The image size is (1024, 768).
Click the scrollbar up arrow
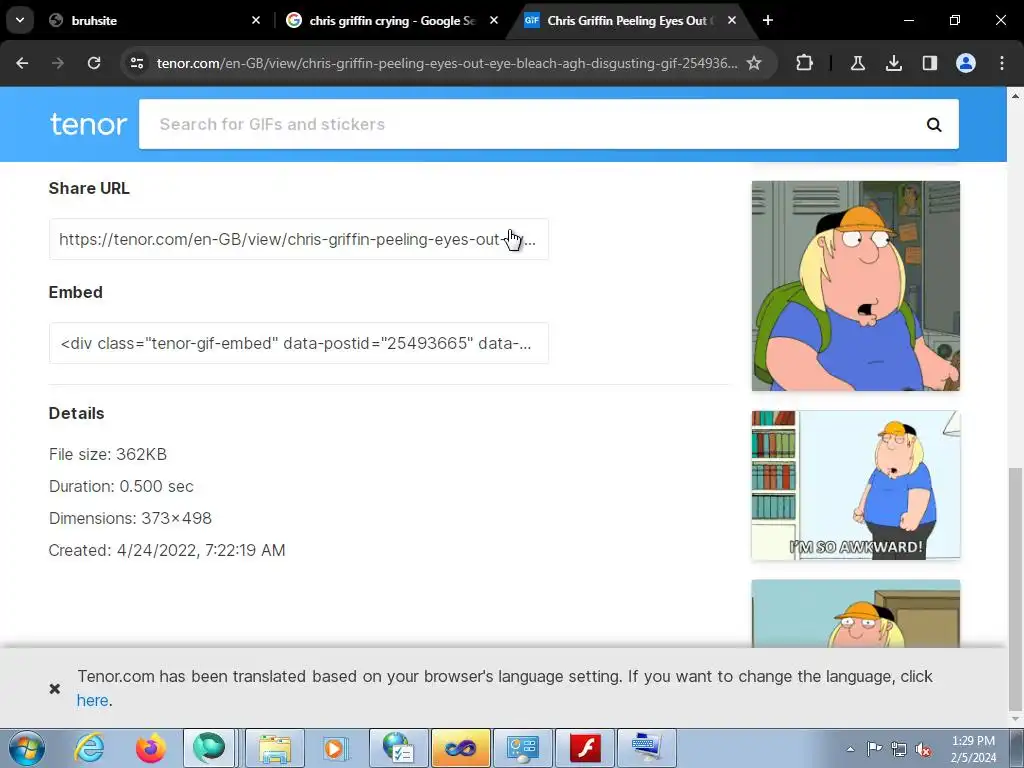1014,95
